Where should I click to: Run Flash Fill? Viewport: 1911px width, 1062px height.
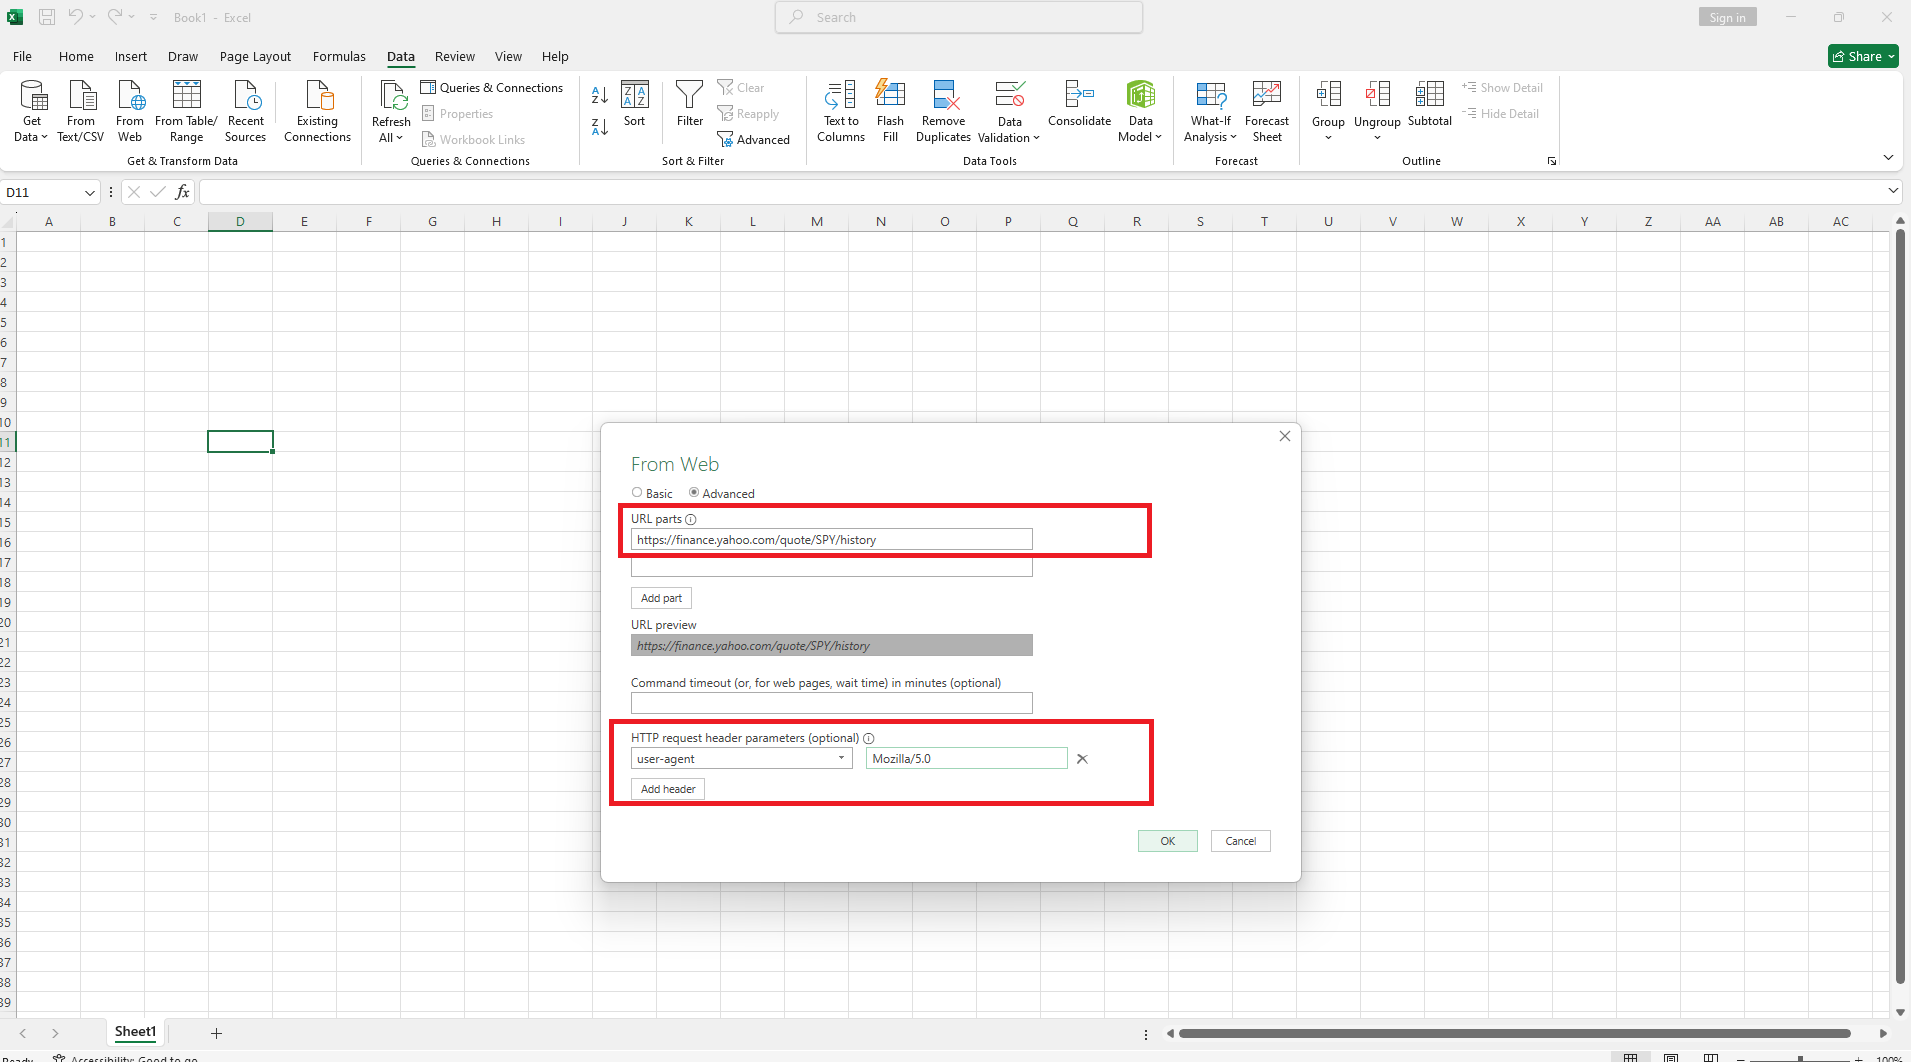[890, 111]
